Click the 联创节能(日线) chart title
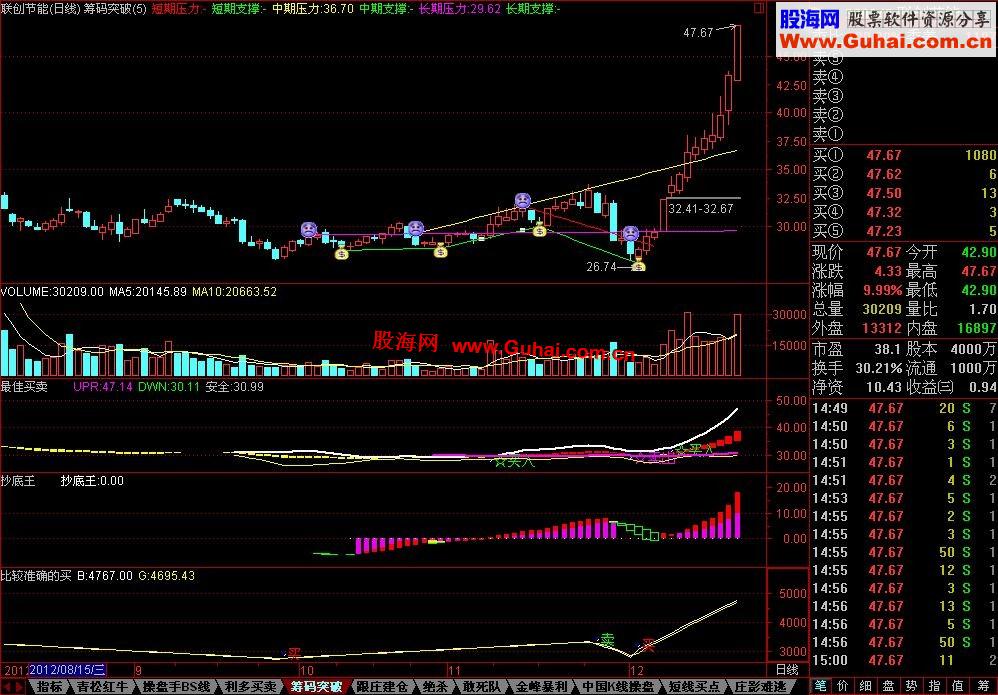 (41, 9)
